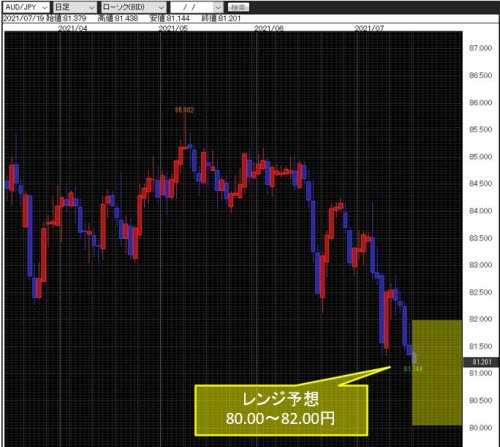Open the ローソク(BID) chart type dropdown

133,7
